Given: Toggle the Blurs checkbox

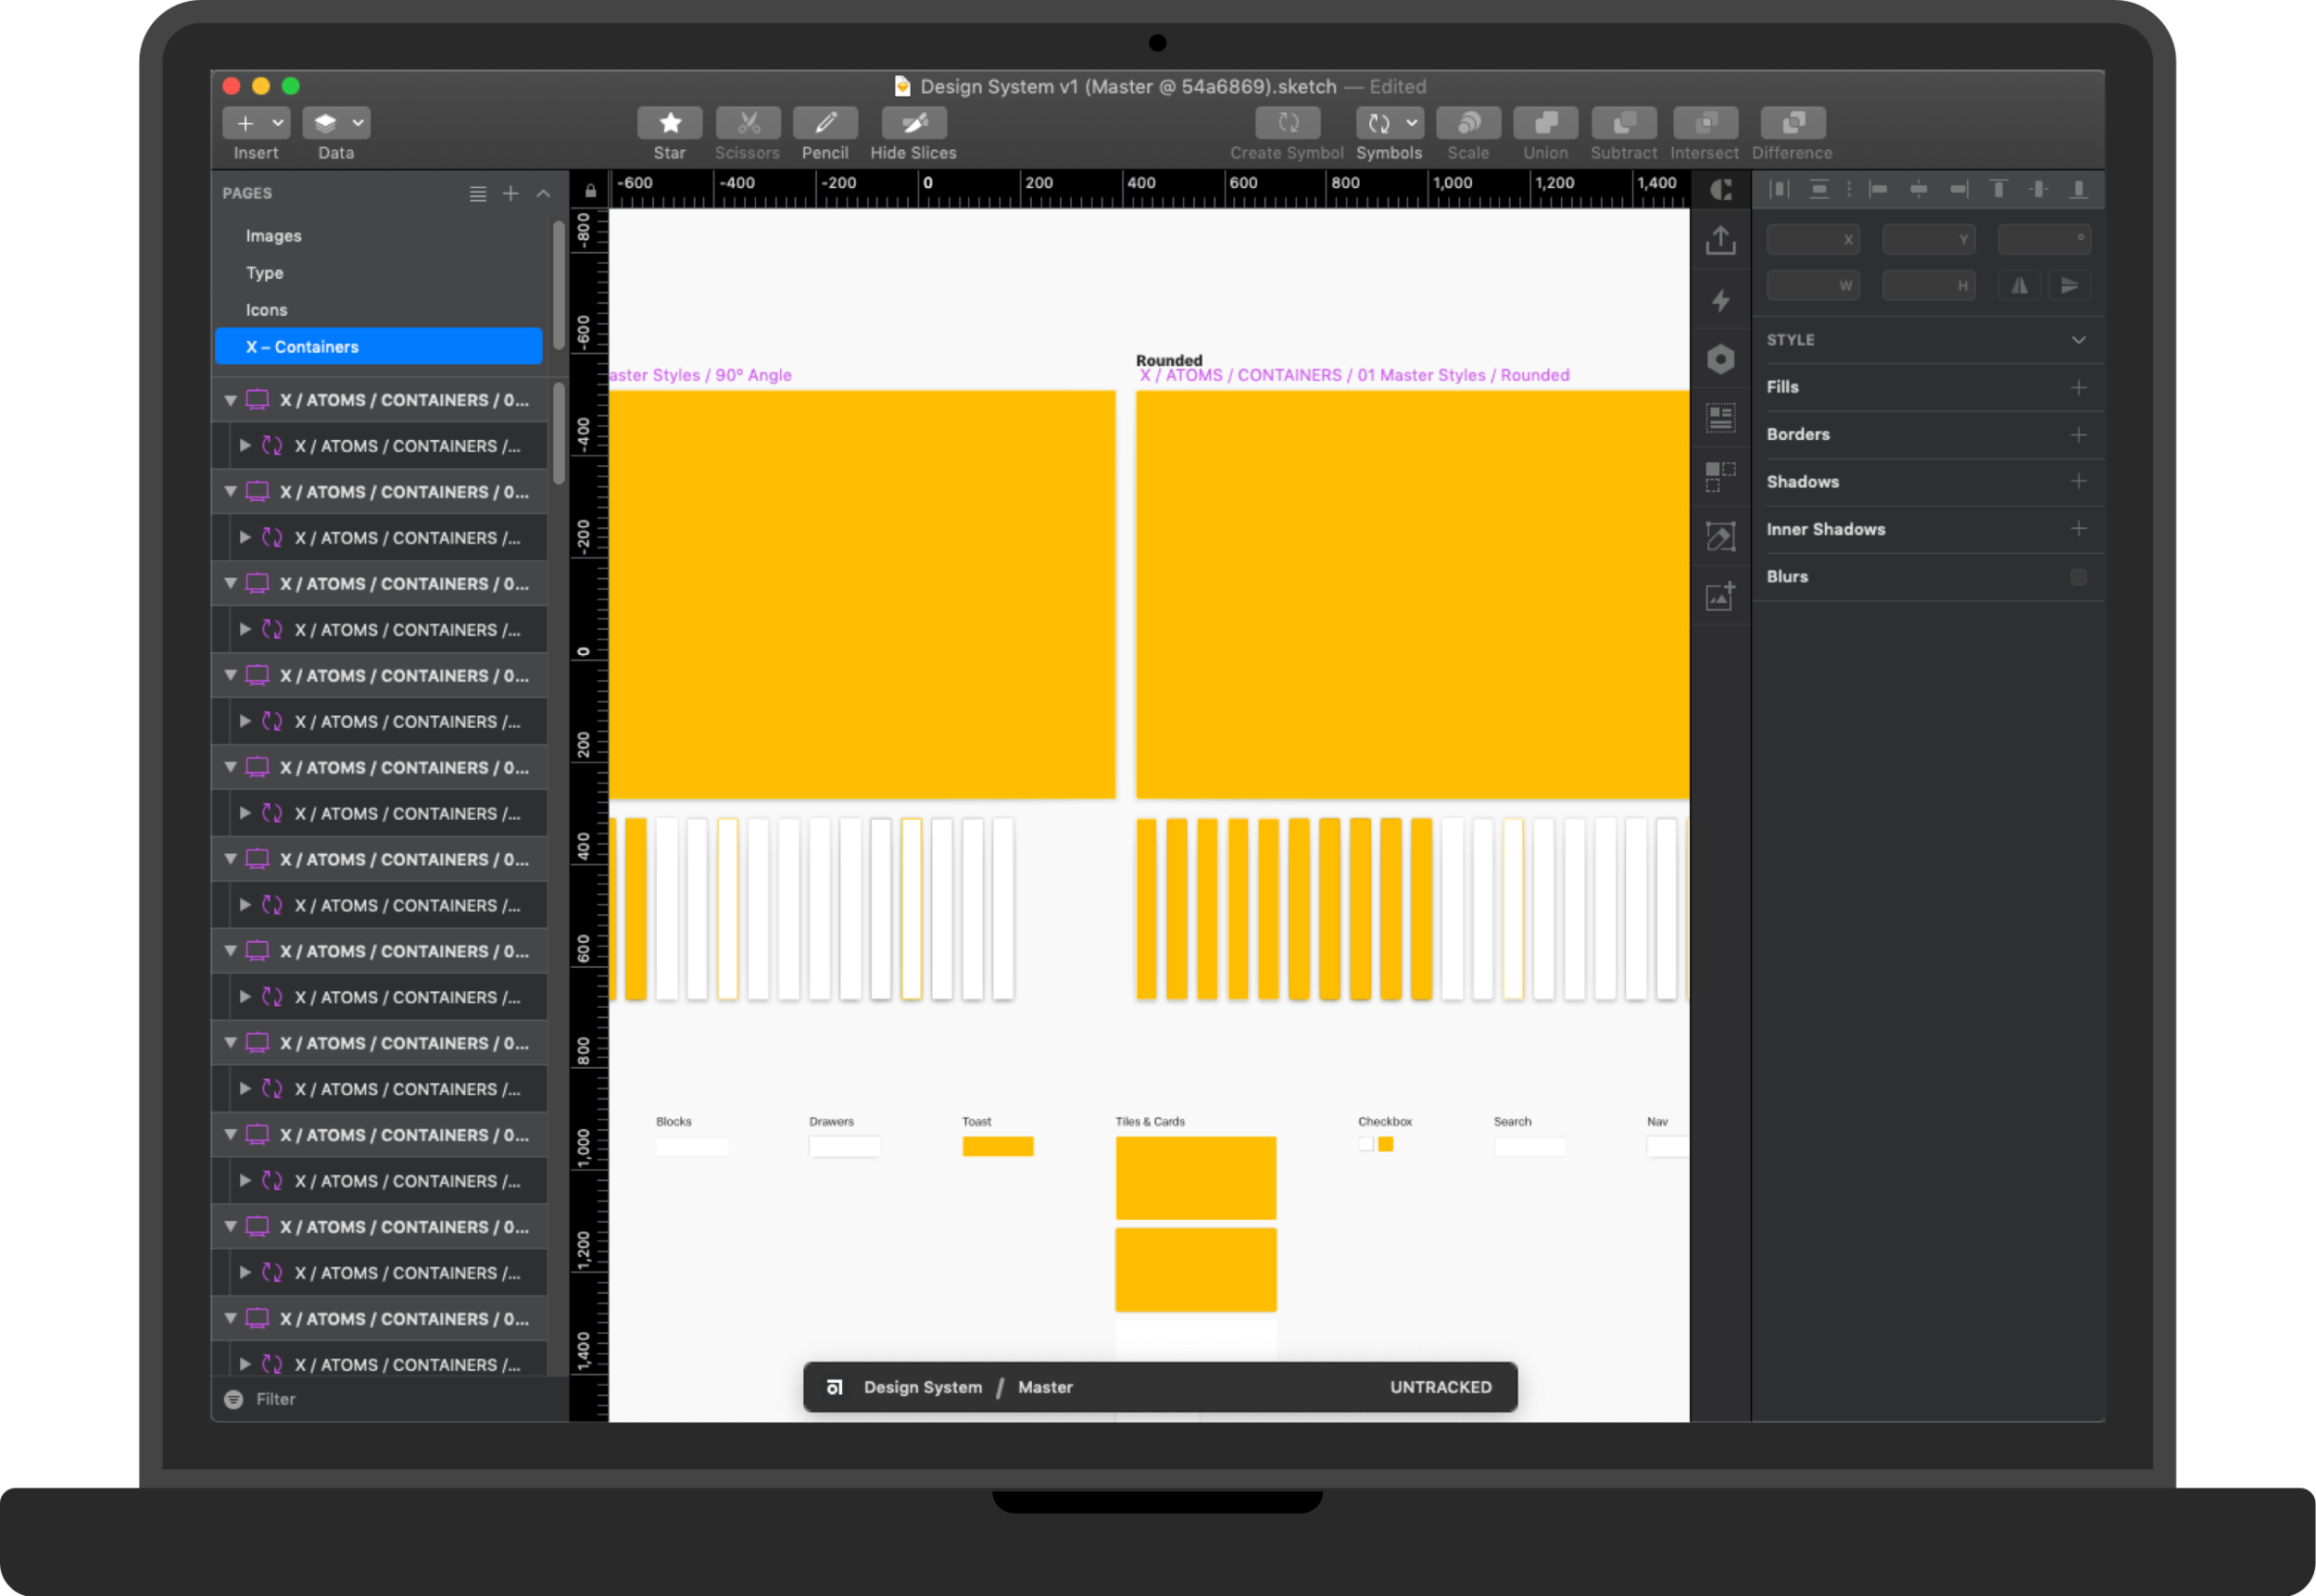Looking at the screenshot, I should 2078,577.
